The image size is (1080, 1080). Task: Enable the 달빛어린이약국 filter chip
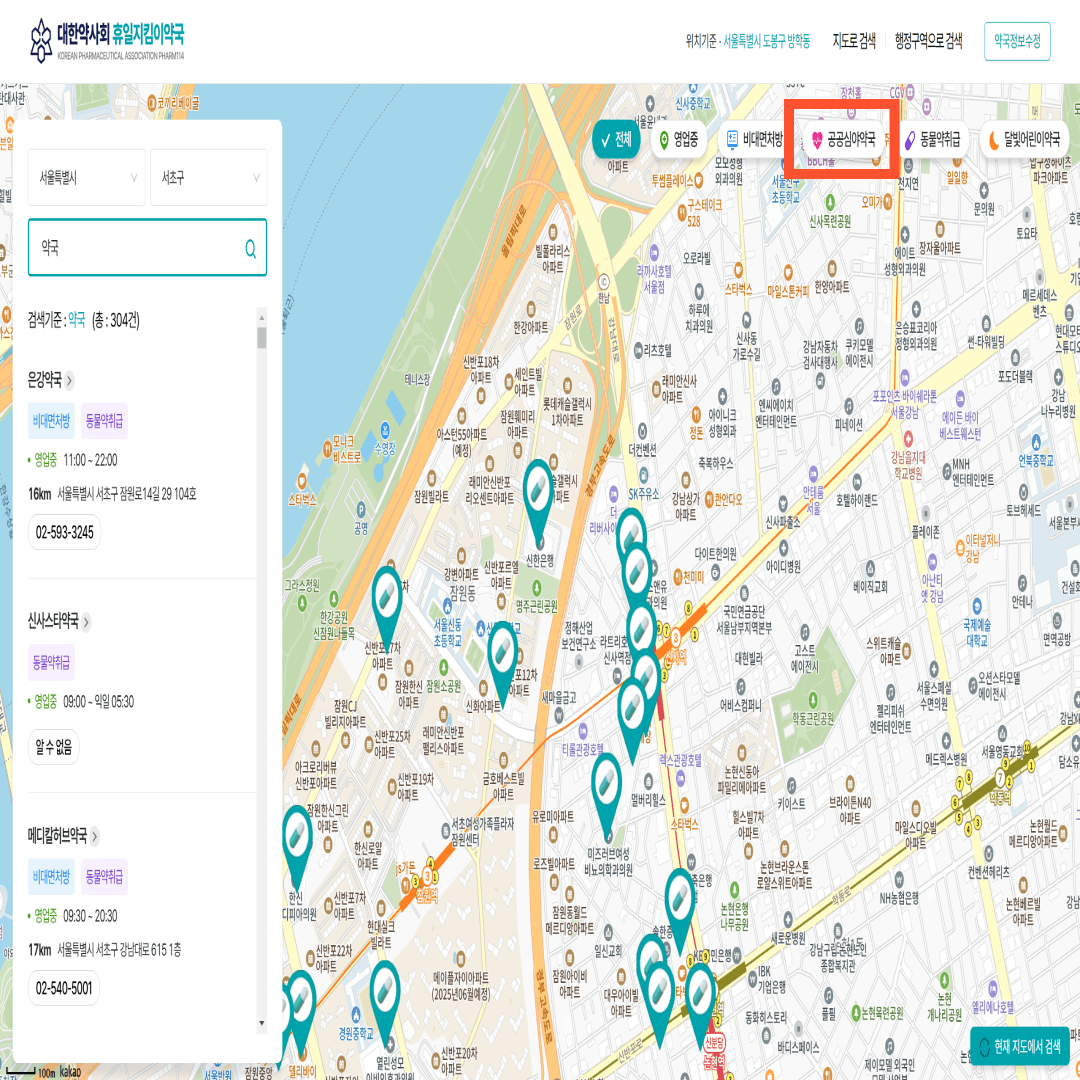click(1025, 140)
